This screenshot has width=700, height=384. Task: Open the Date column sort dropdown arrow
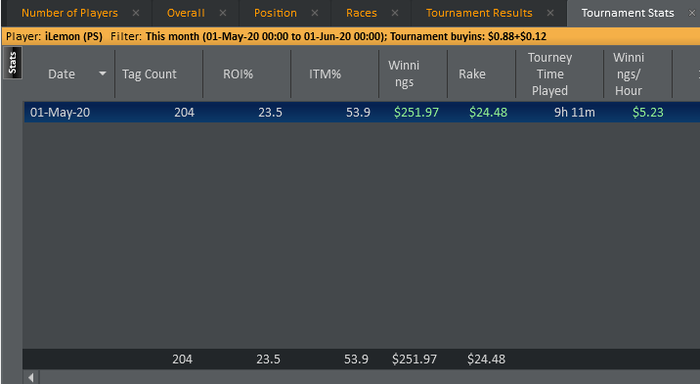[103, 74]
